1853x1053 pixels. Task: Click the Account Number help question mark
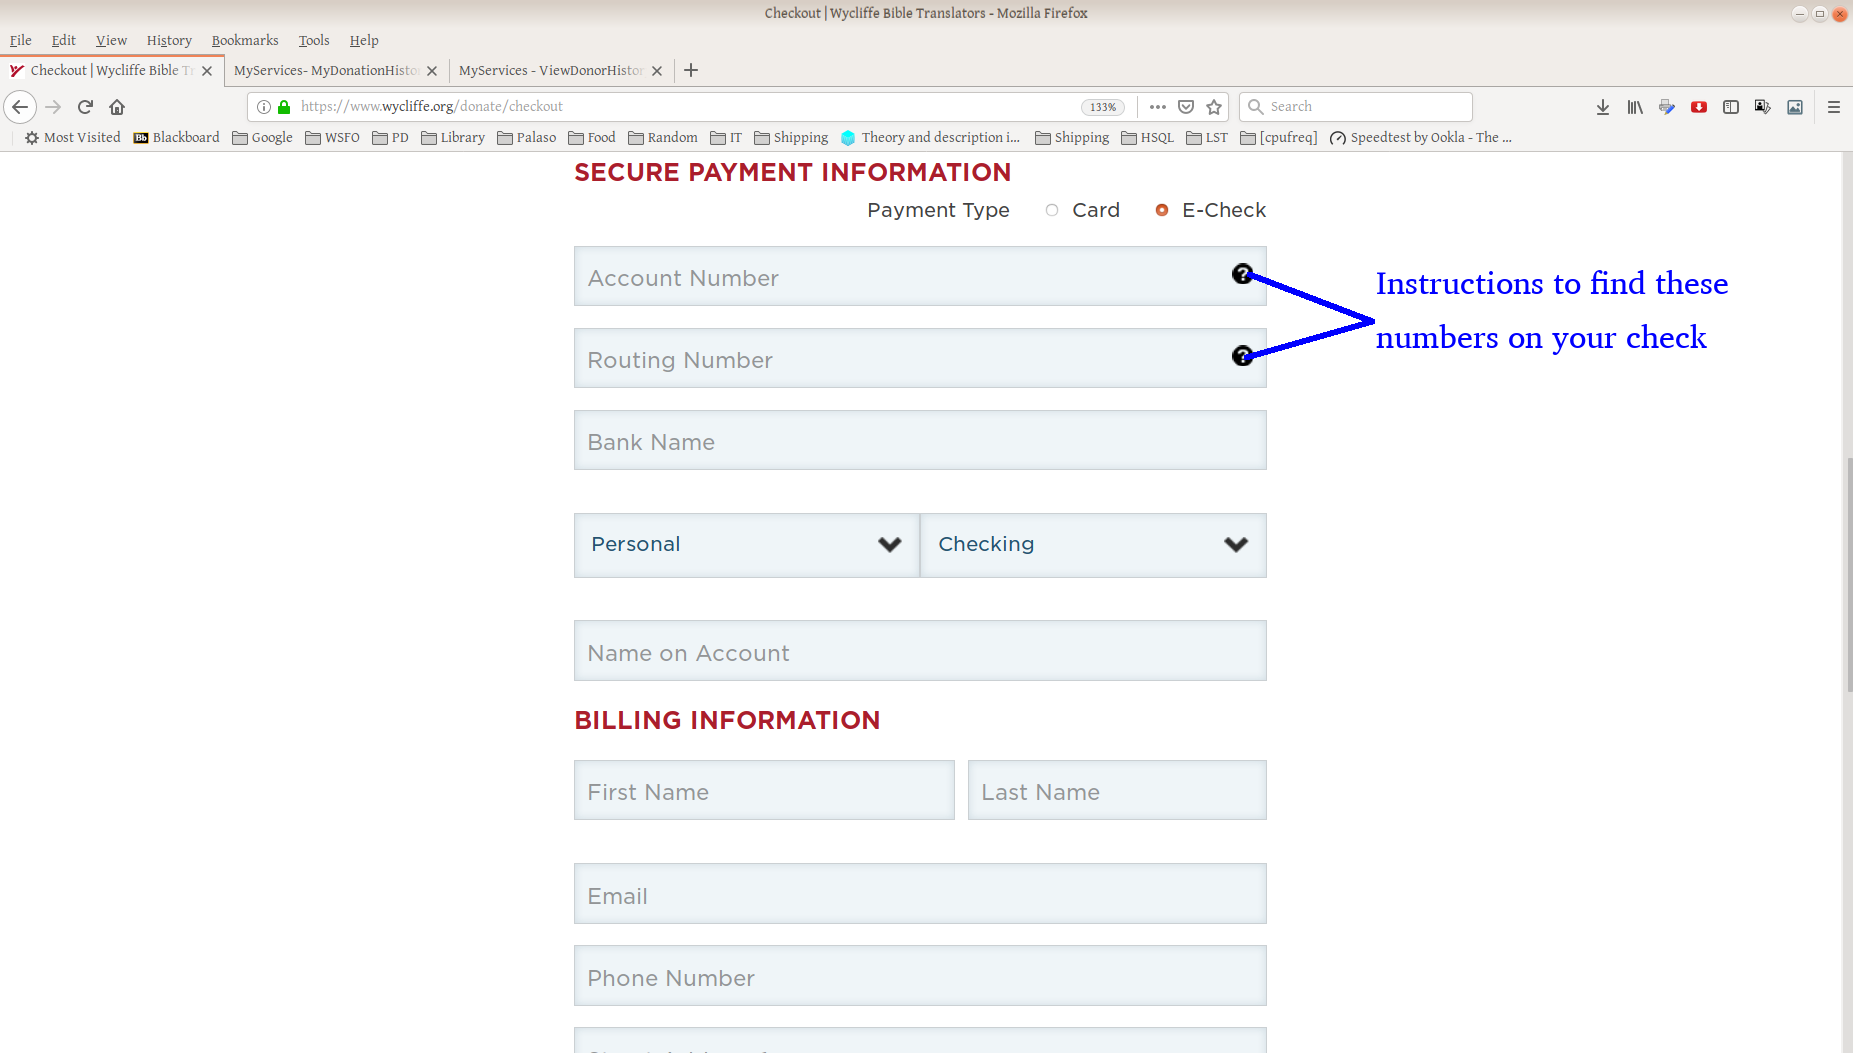coord(1242,274)
